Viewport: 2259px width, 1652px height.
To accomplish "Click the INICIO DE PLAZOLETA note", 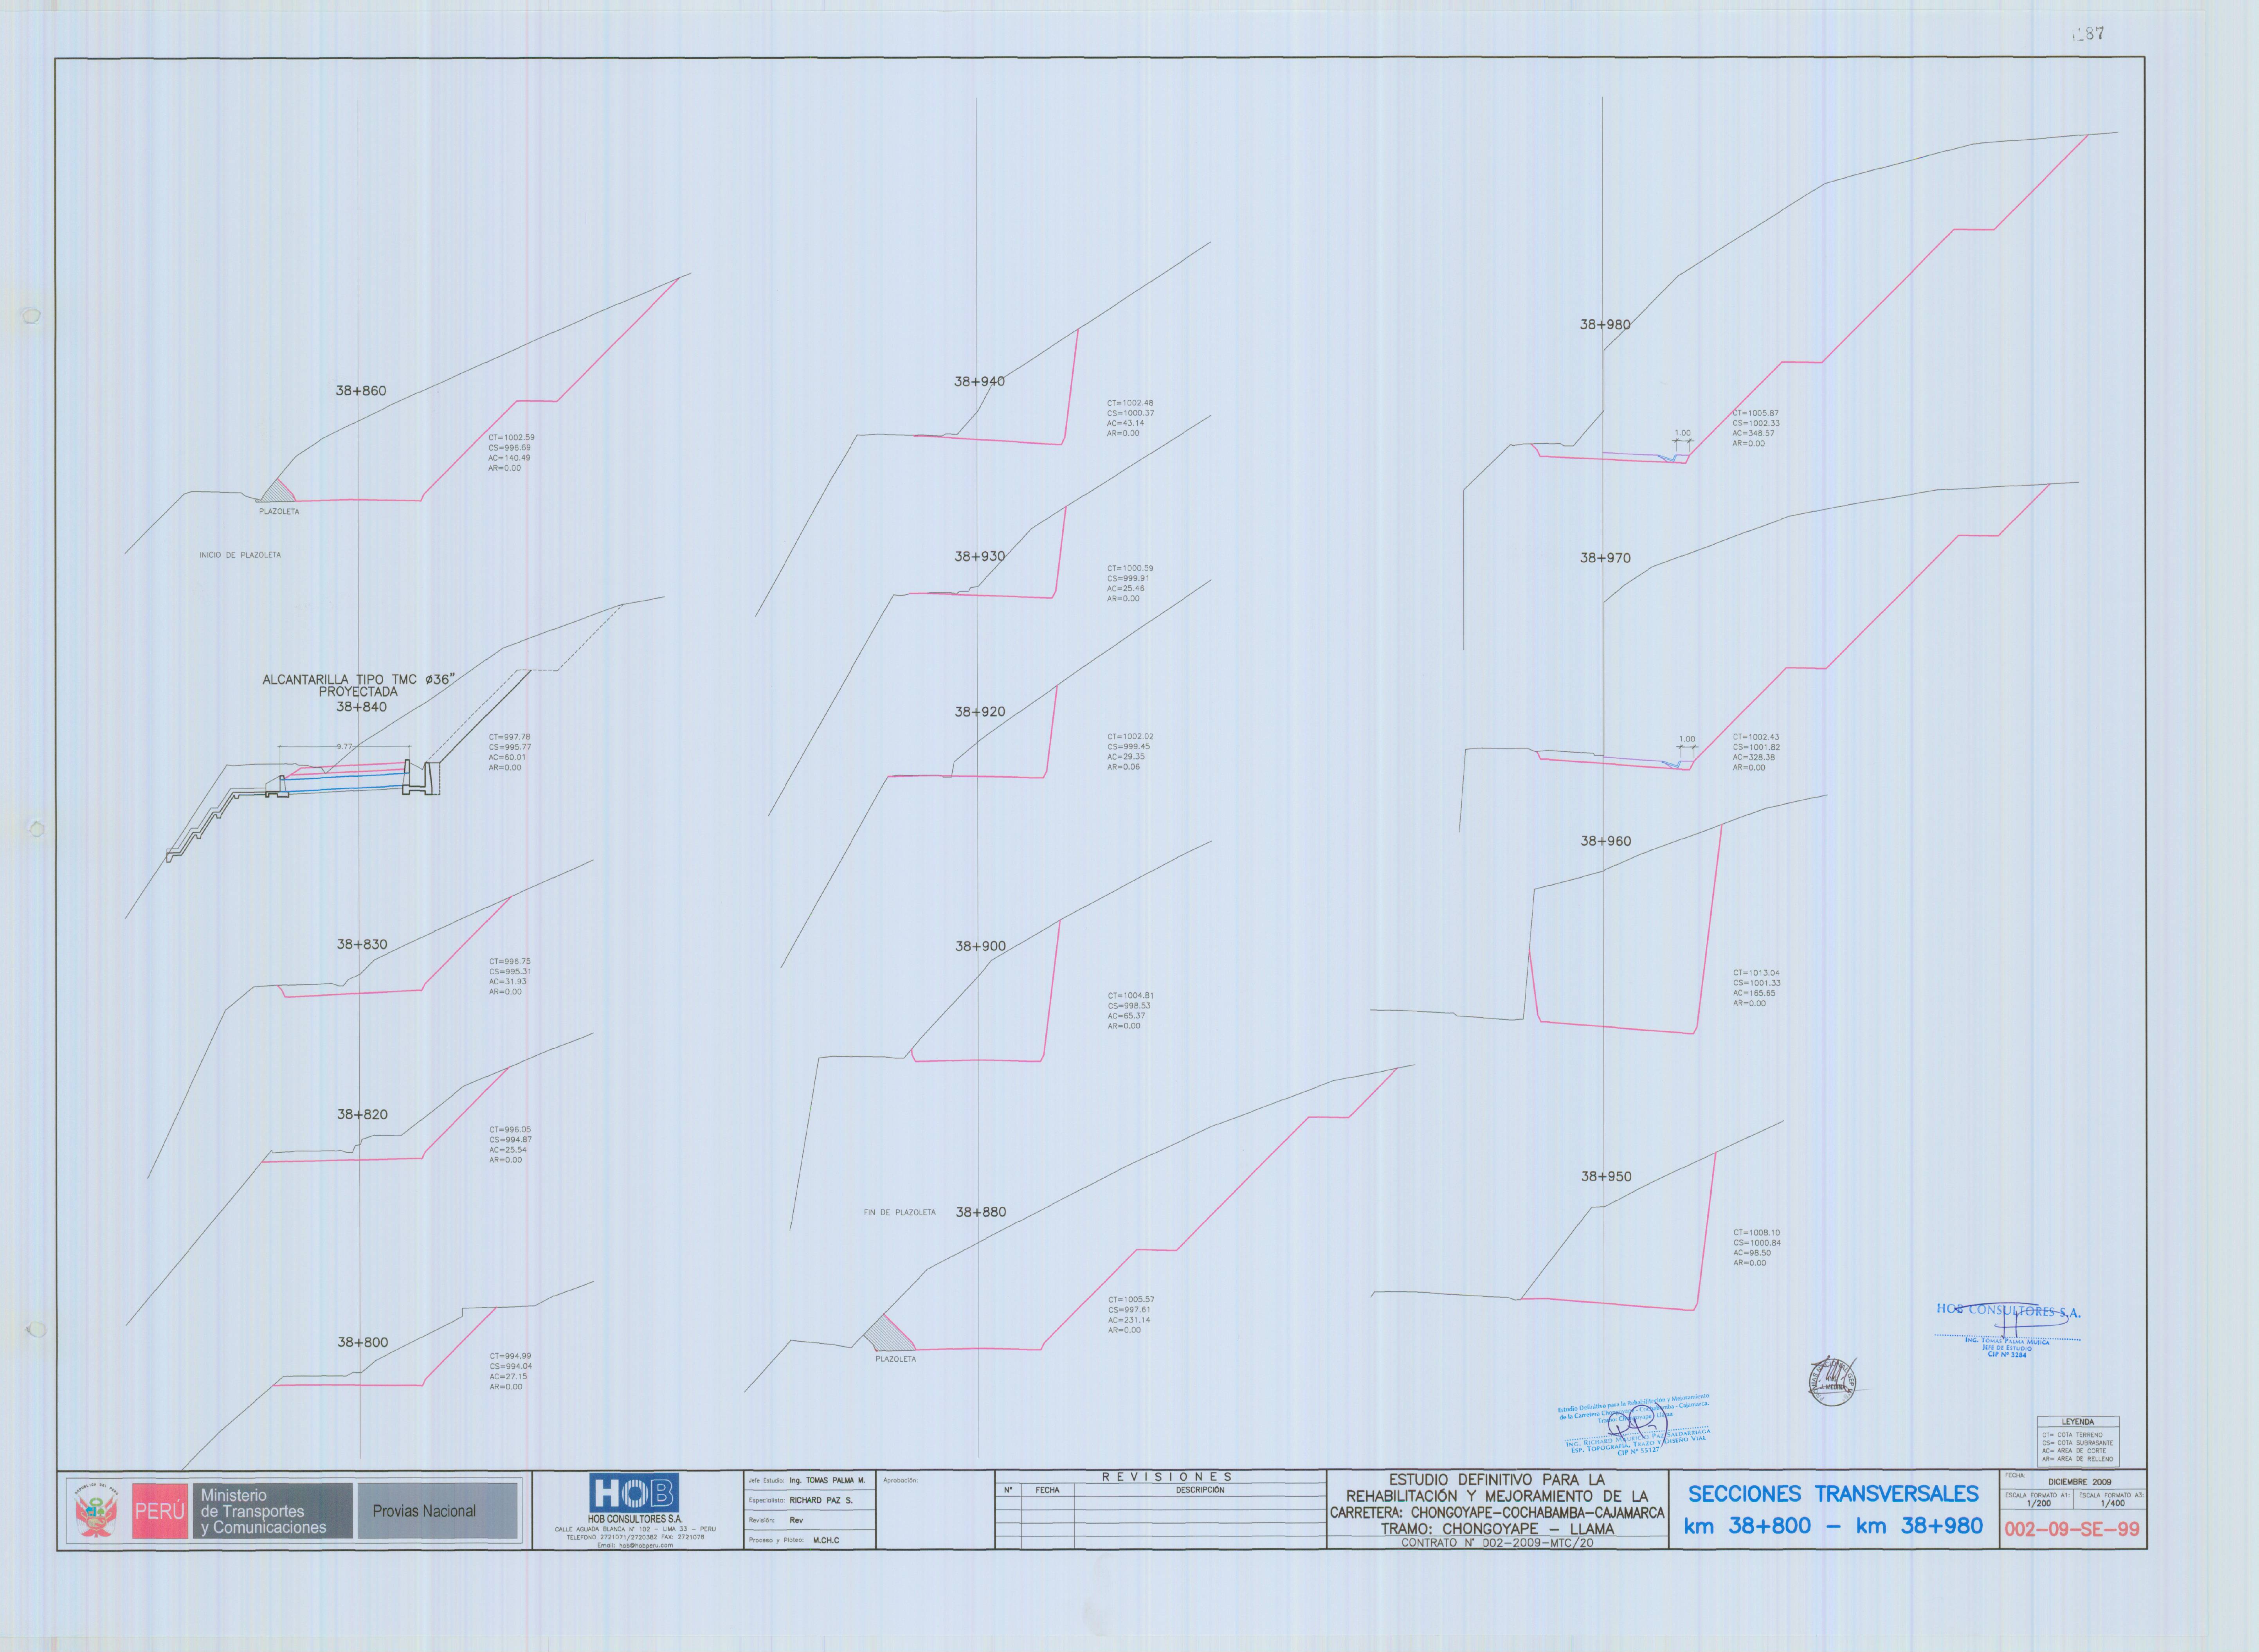I will (240, 555).
